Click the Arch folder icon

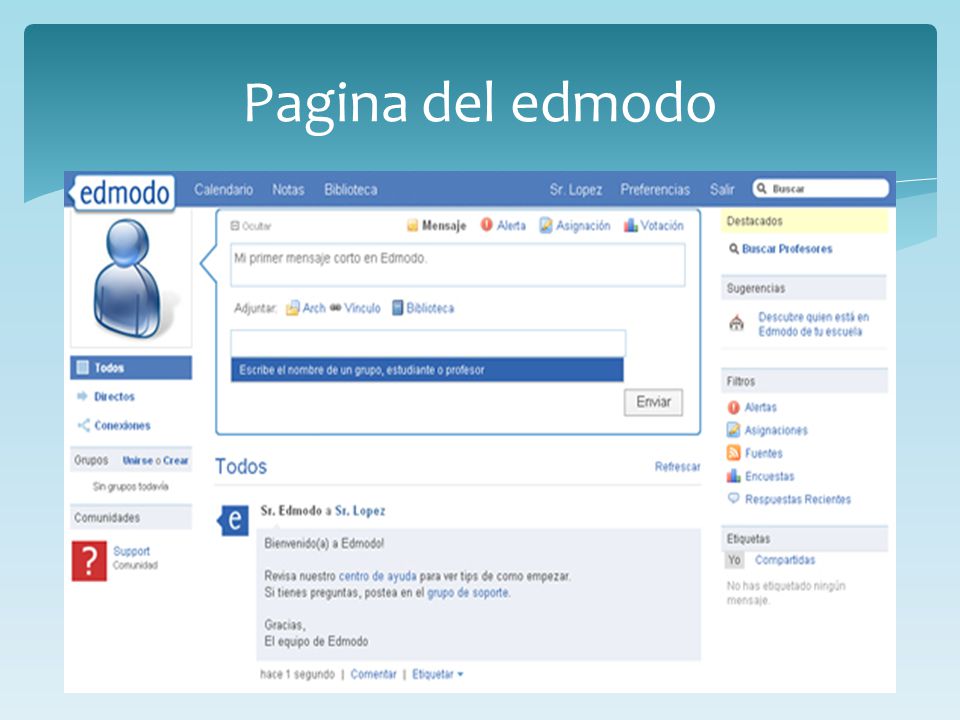293,308
